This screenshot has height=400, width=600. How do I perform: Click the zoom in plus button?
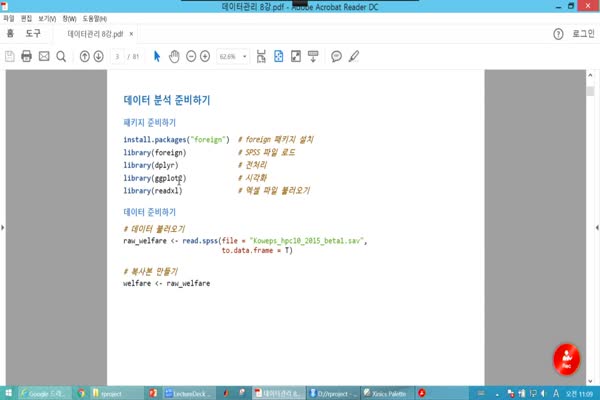205,56
